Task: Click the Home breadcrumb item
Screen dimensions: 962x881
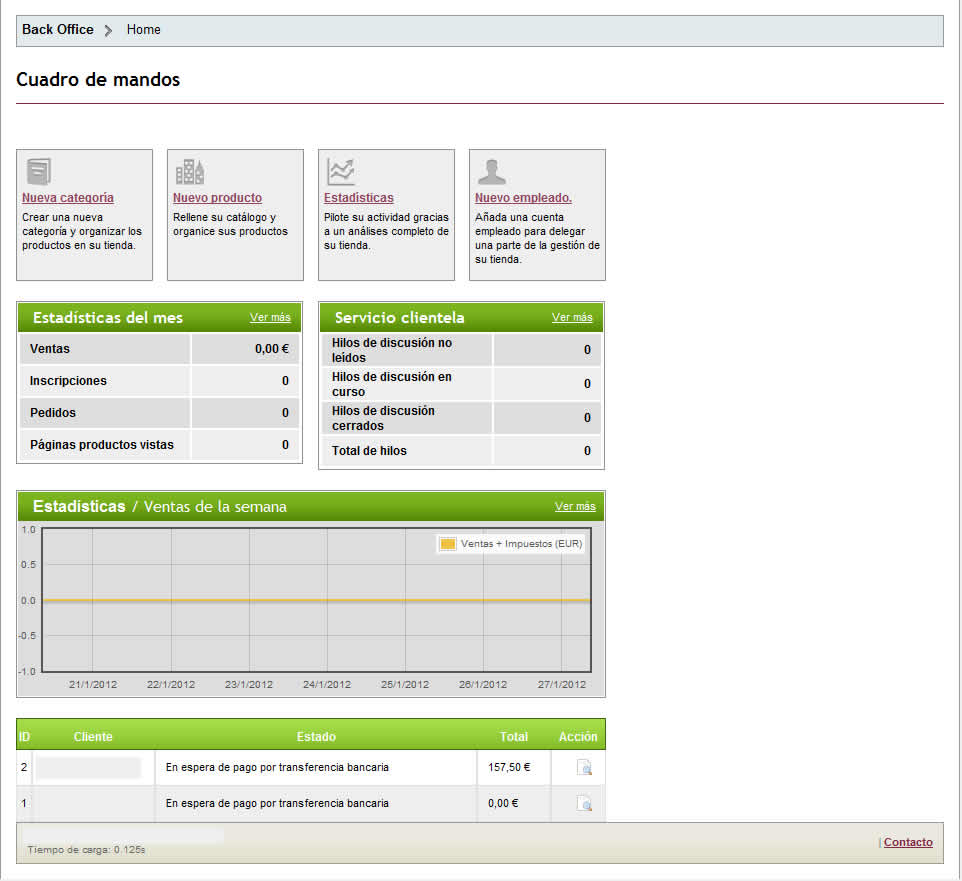Action: click(144, 29)
